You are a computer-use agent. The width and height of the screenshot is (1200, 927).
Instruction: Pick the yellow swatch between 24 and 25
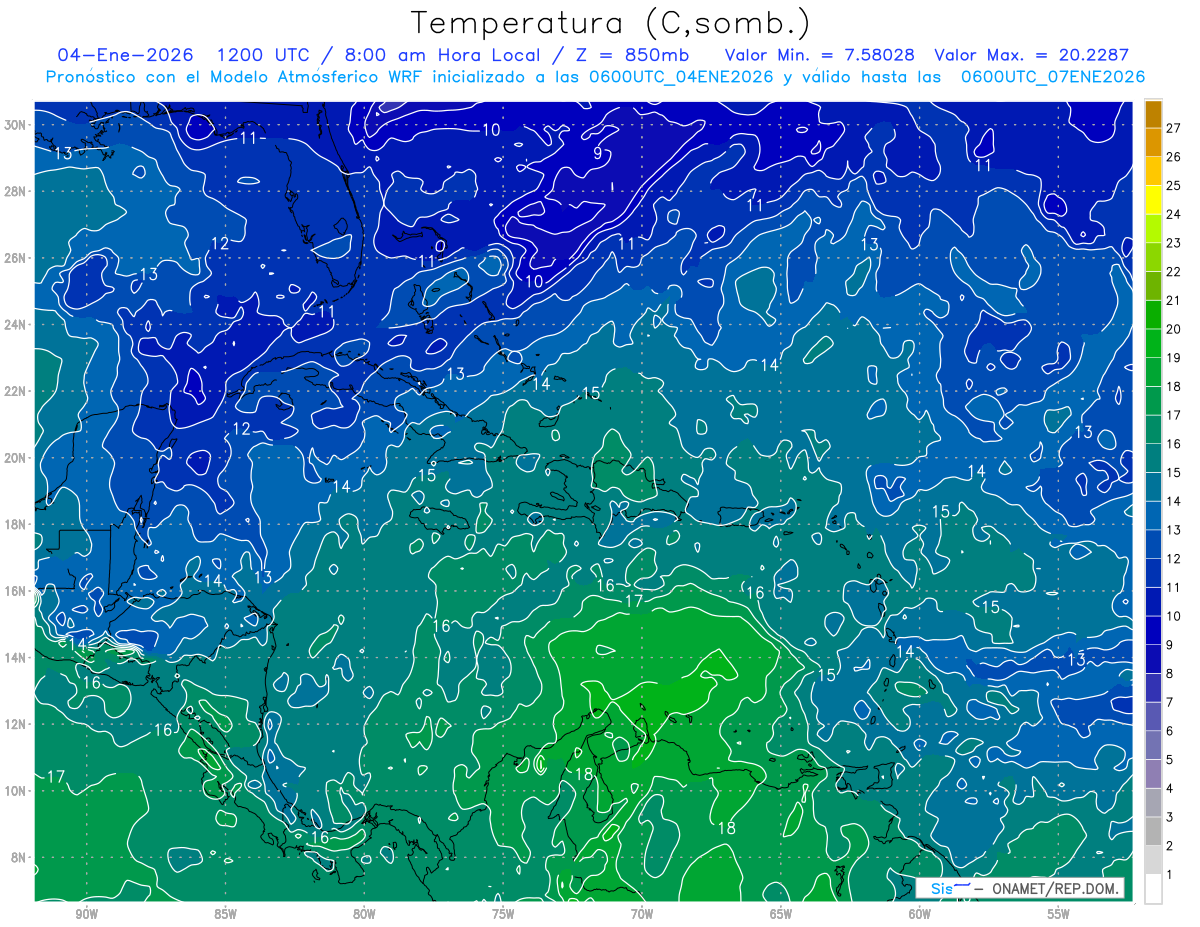(x=1153, y=199)
